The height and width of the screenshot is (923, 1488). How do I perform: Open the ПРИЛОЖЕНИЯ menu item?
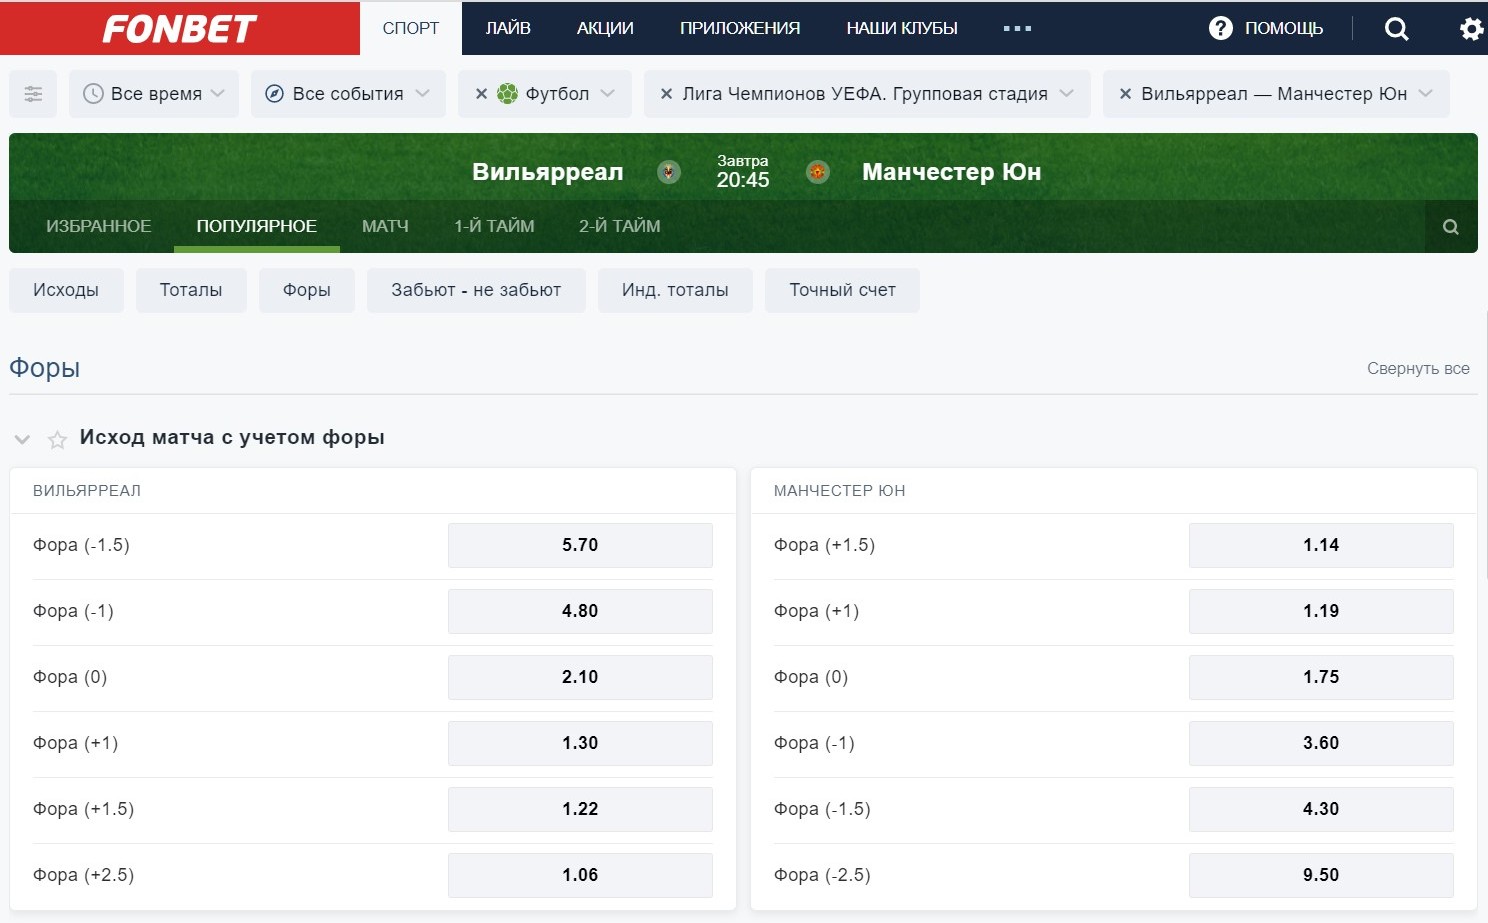point(740,28)
